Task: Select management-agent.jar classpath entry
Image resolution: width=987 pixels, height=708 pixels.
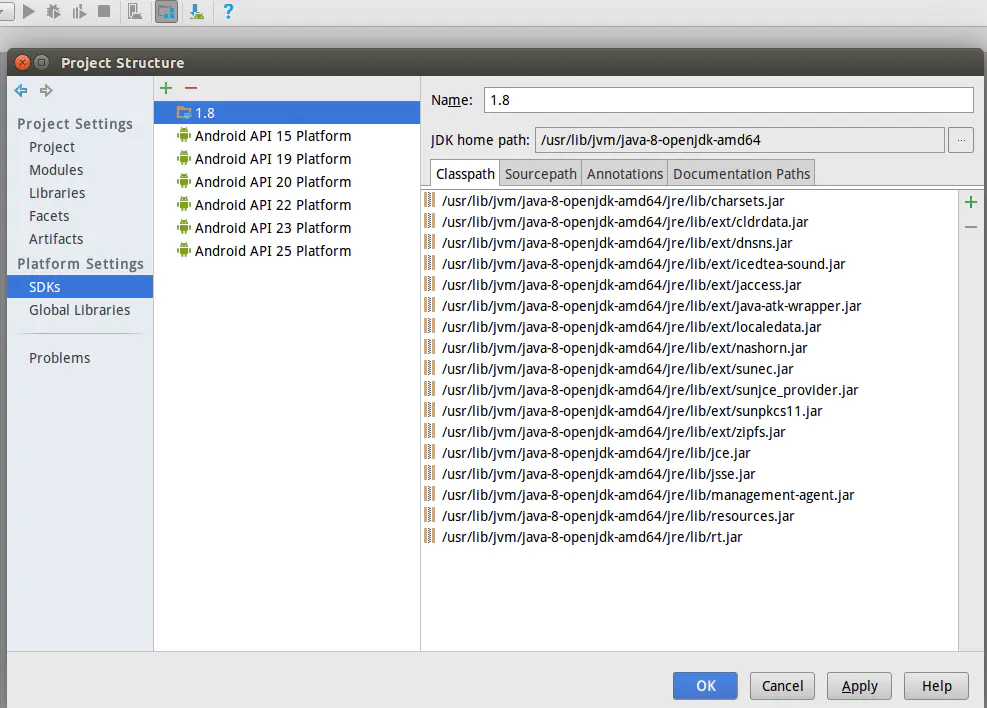Action: click(x=689, y=495)
